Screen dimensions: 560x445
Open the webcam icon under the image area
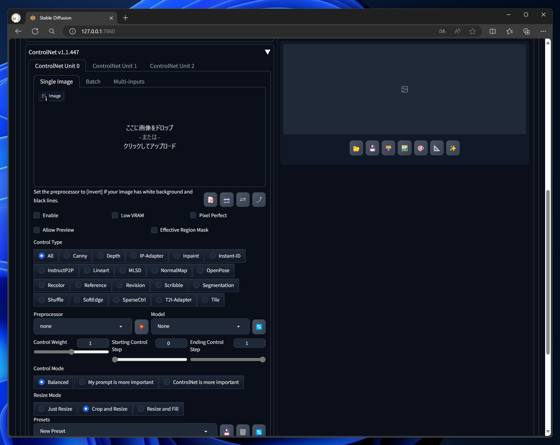point(226,200)
